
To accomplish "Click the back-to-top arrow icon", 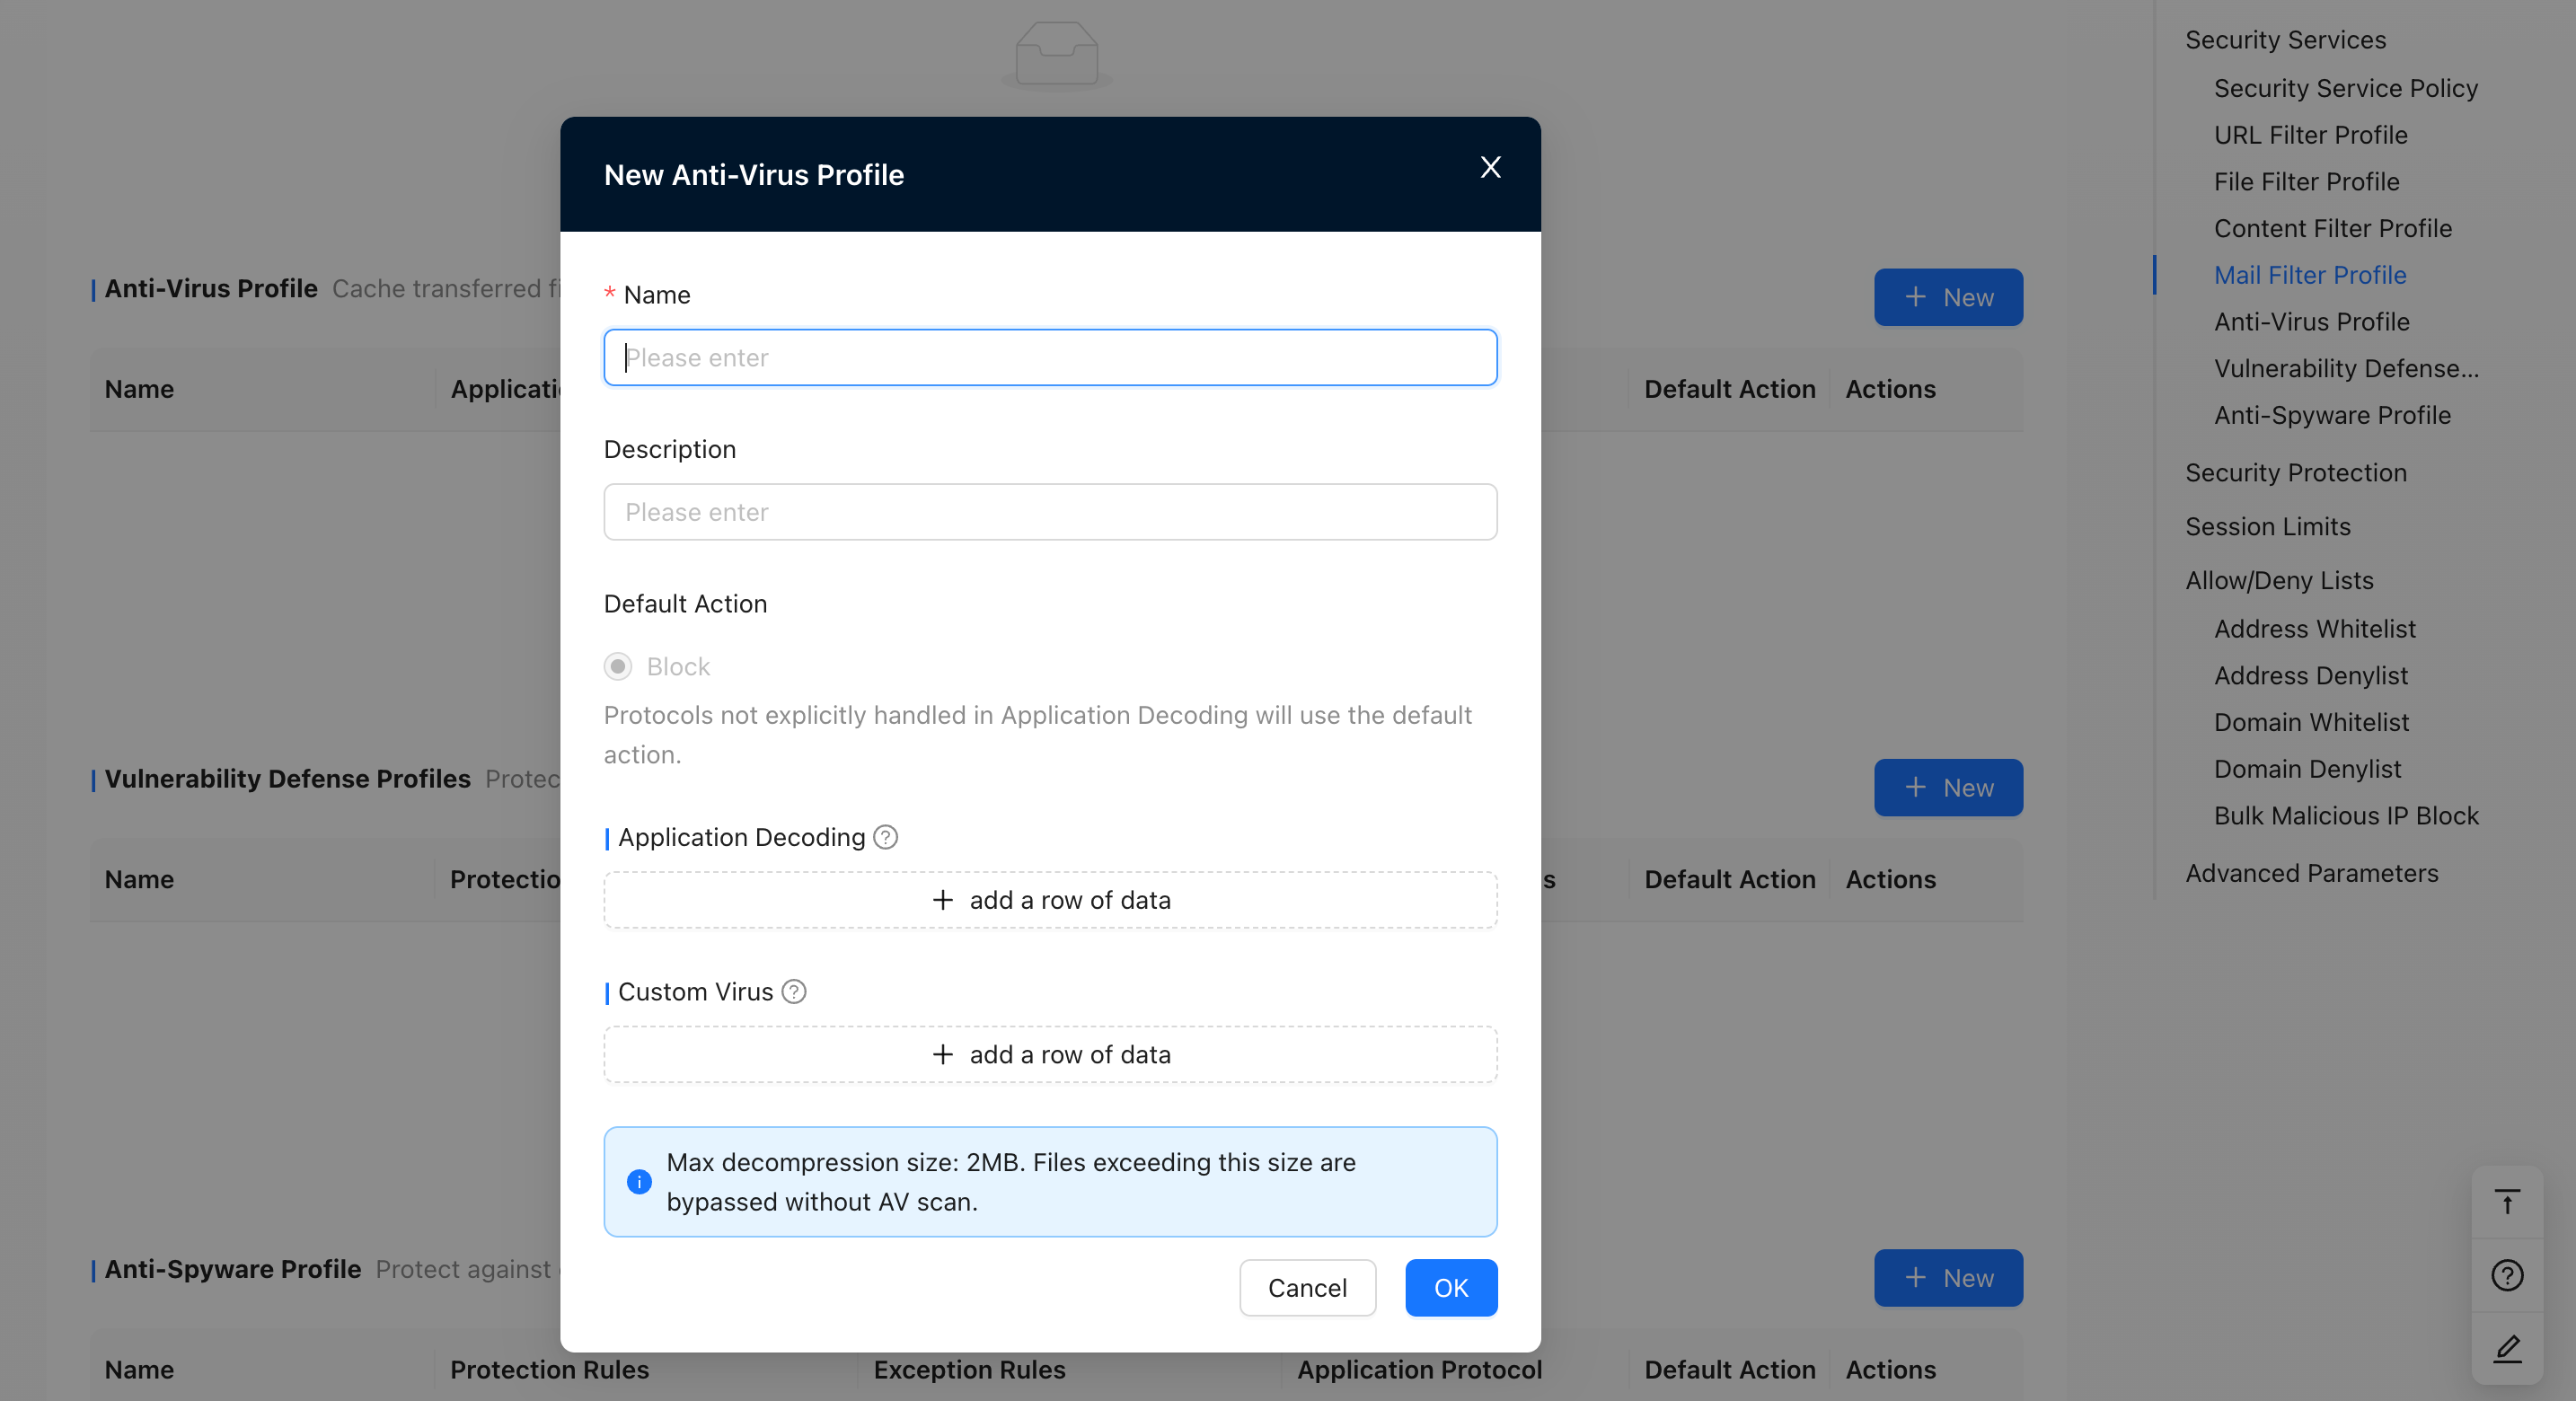I will click(2506, 1202).
